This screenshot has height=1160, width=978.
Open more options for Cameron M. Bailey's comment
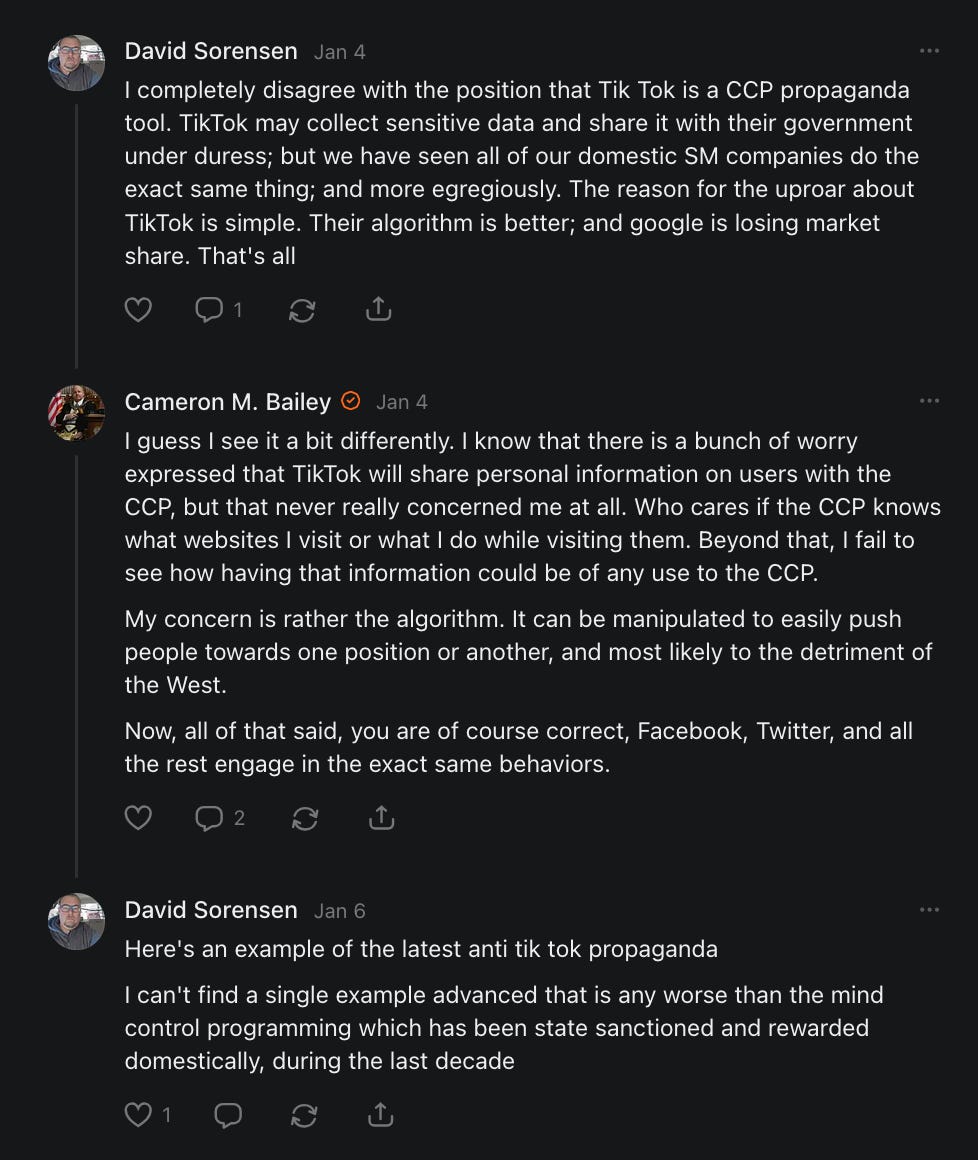point(929,401)
